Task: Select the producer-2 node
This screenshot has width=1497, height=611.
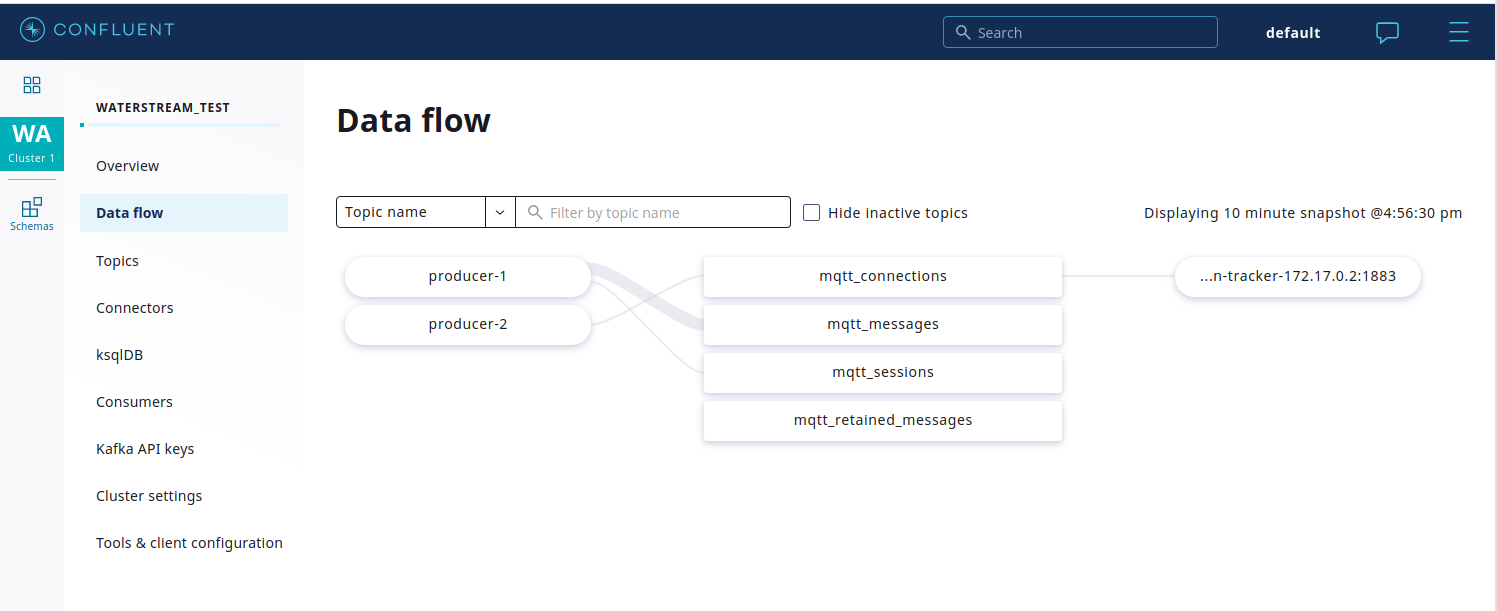Action: click(468, 325)
